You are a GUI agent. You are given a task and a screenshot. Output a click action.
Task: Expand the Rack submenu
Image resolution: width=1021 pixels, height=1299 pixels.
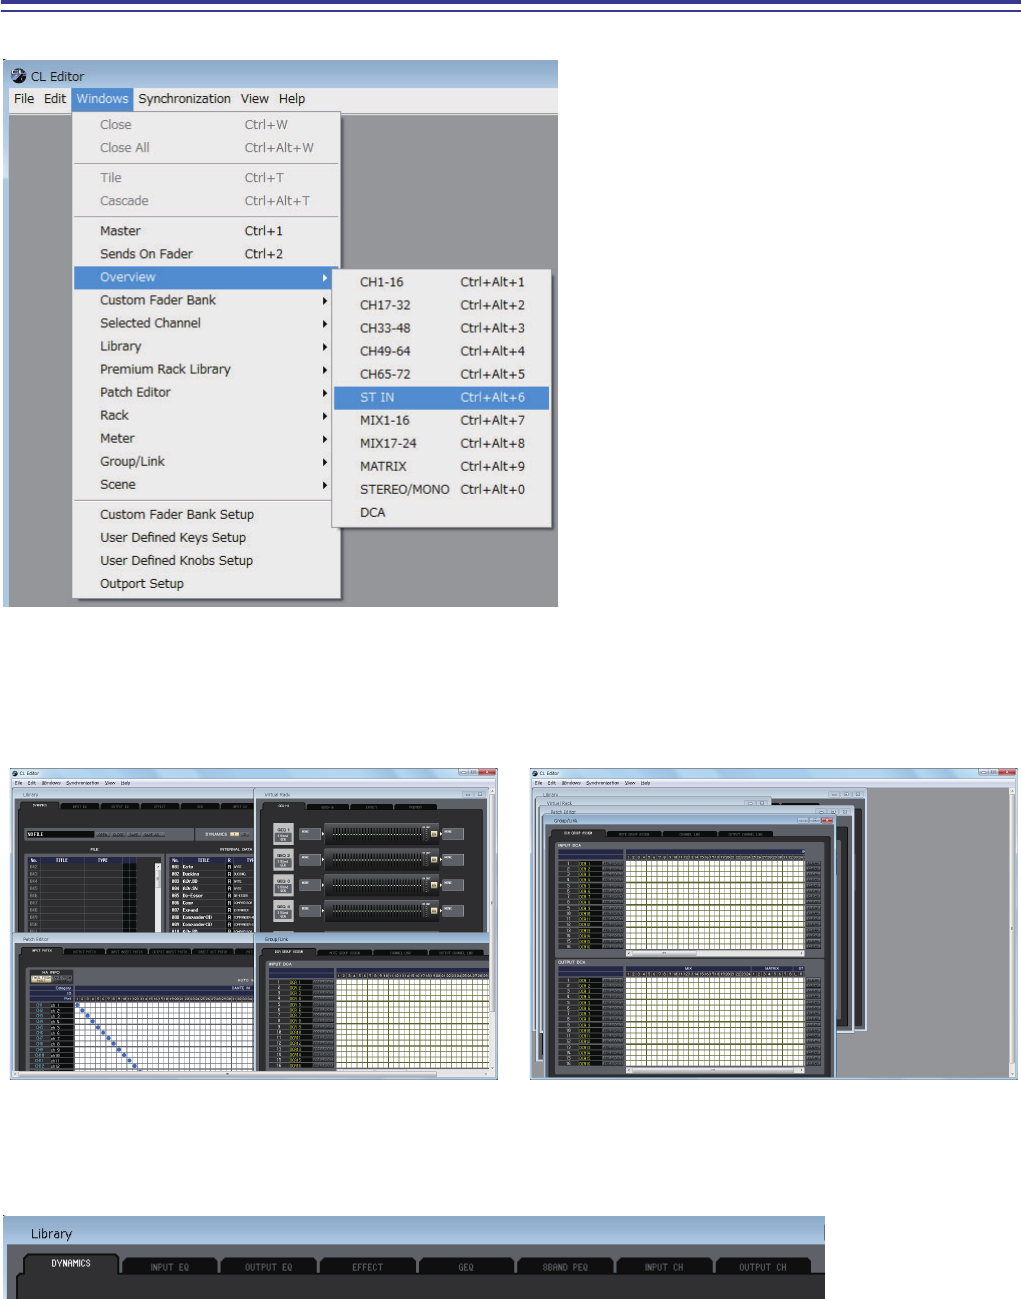click(x=206, y=415)
